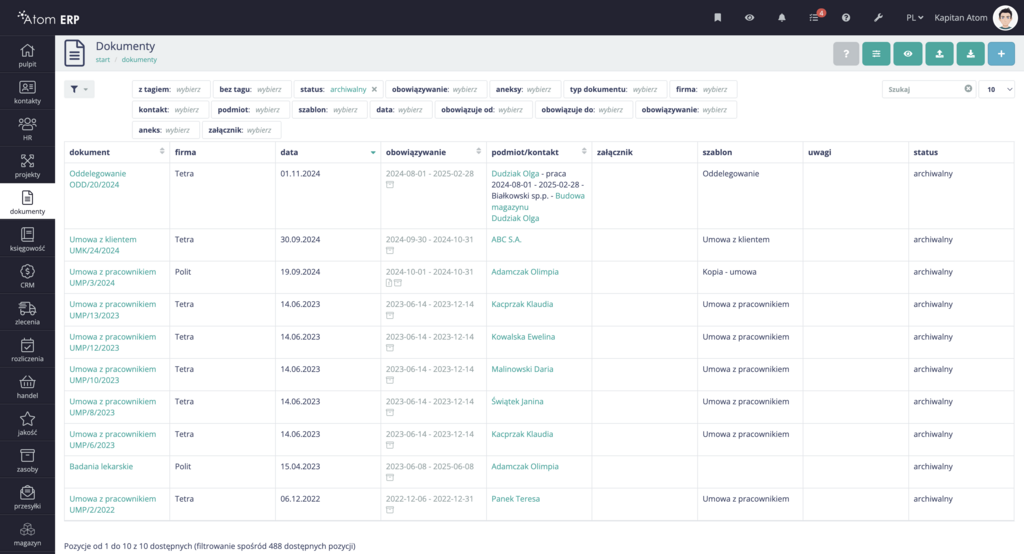1024x554 pixels.
Task: Open the 'obowiązuje od' filter selector
Action: coord(483,110)
